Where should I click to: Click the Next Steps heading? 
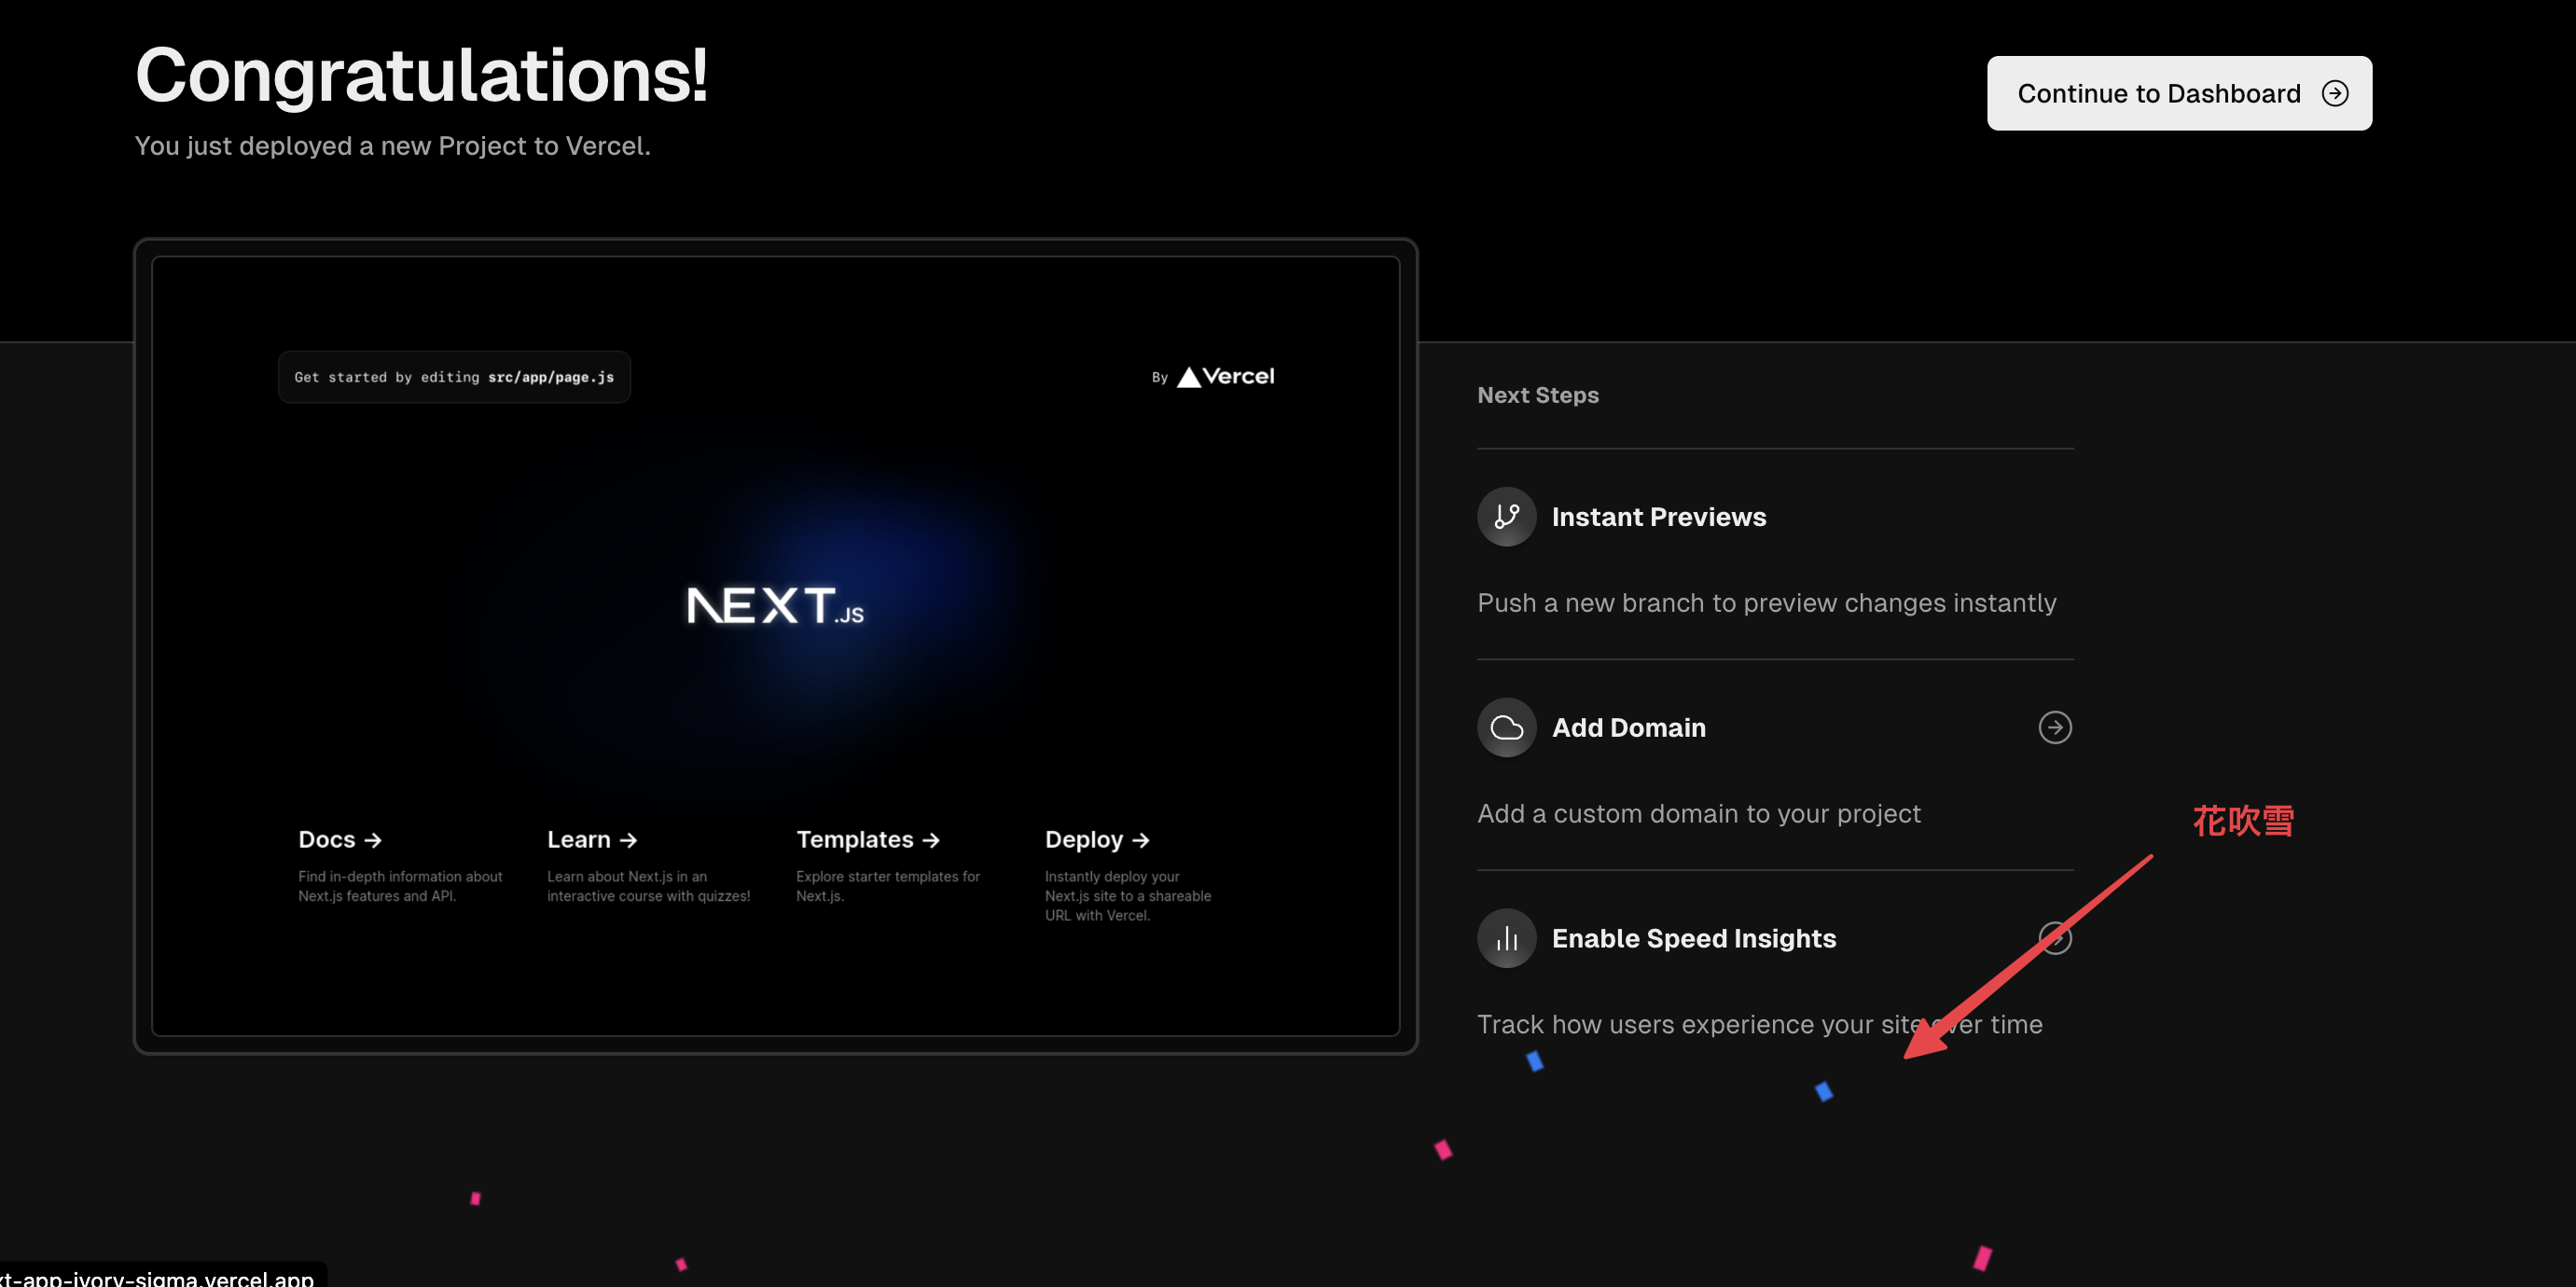tap(1538, 395)
